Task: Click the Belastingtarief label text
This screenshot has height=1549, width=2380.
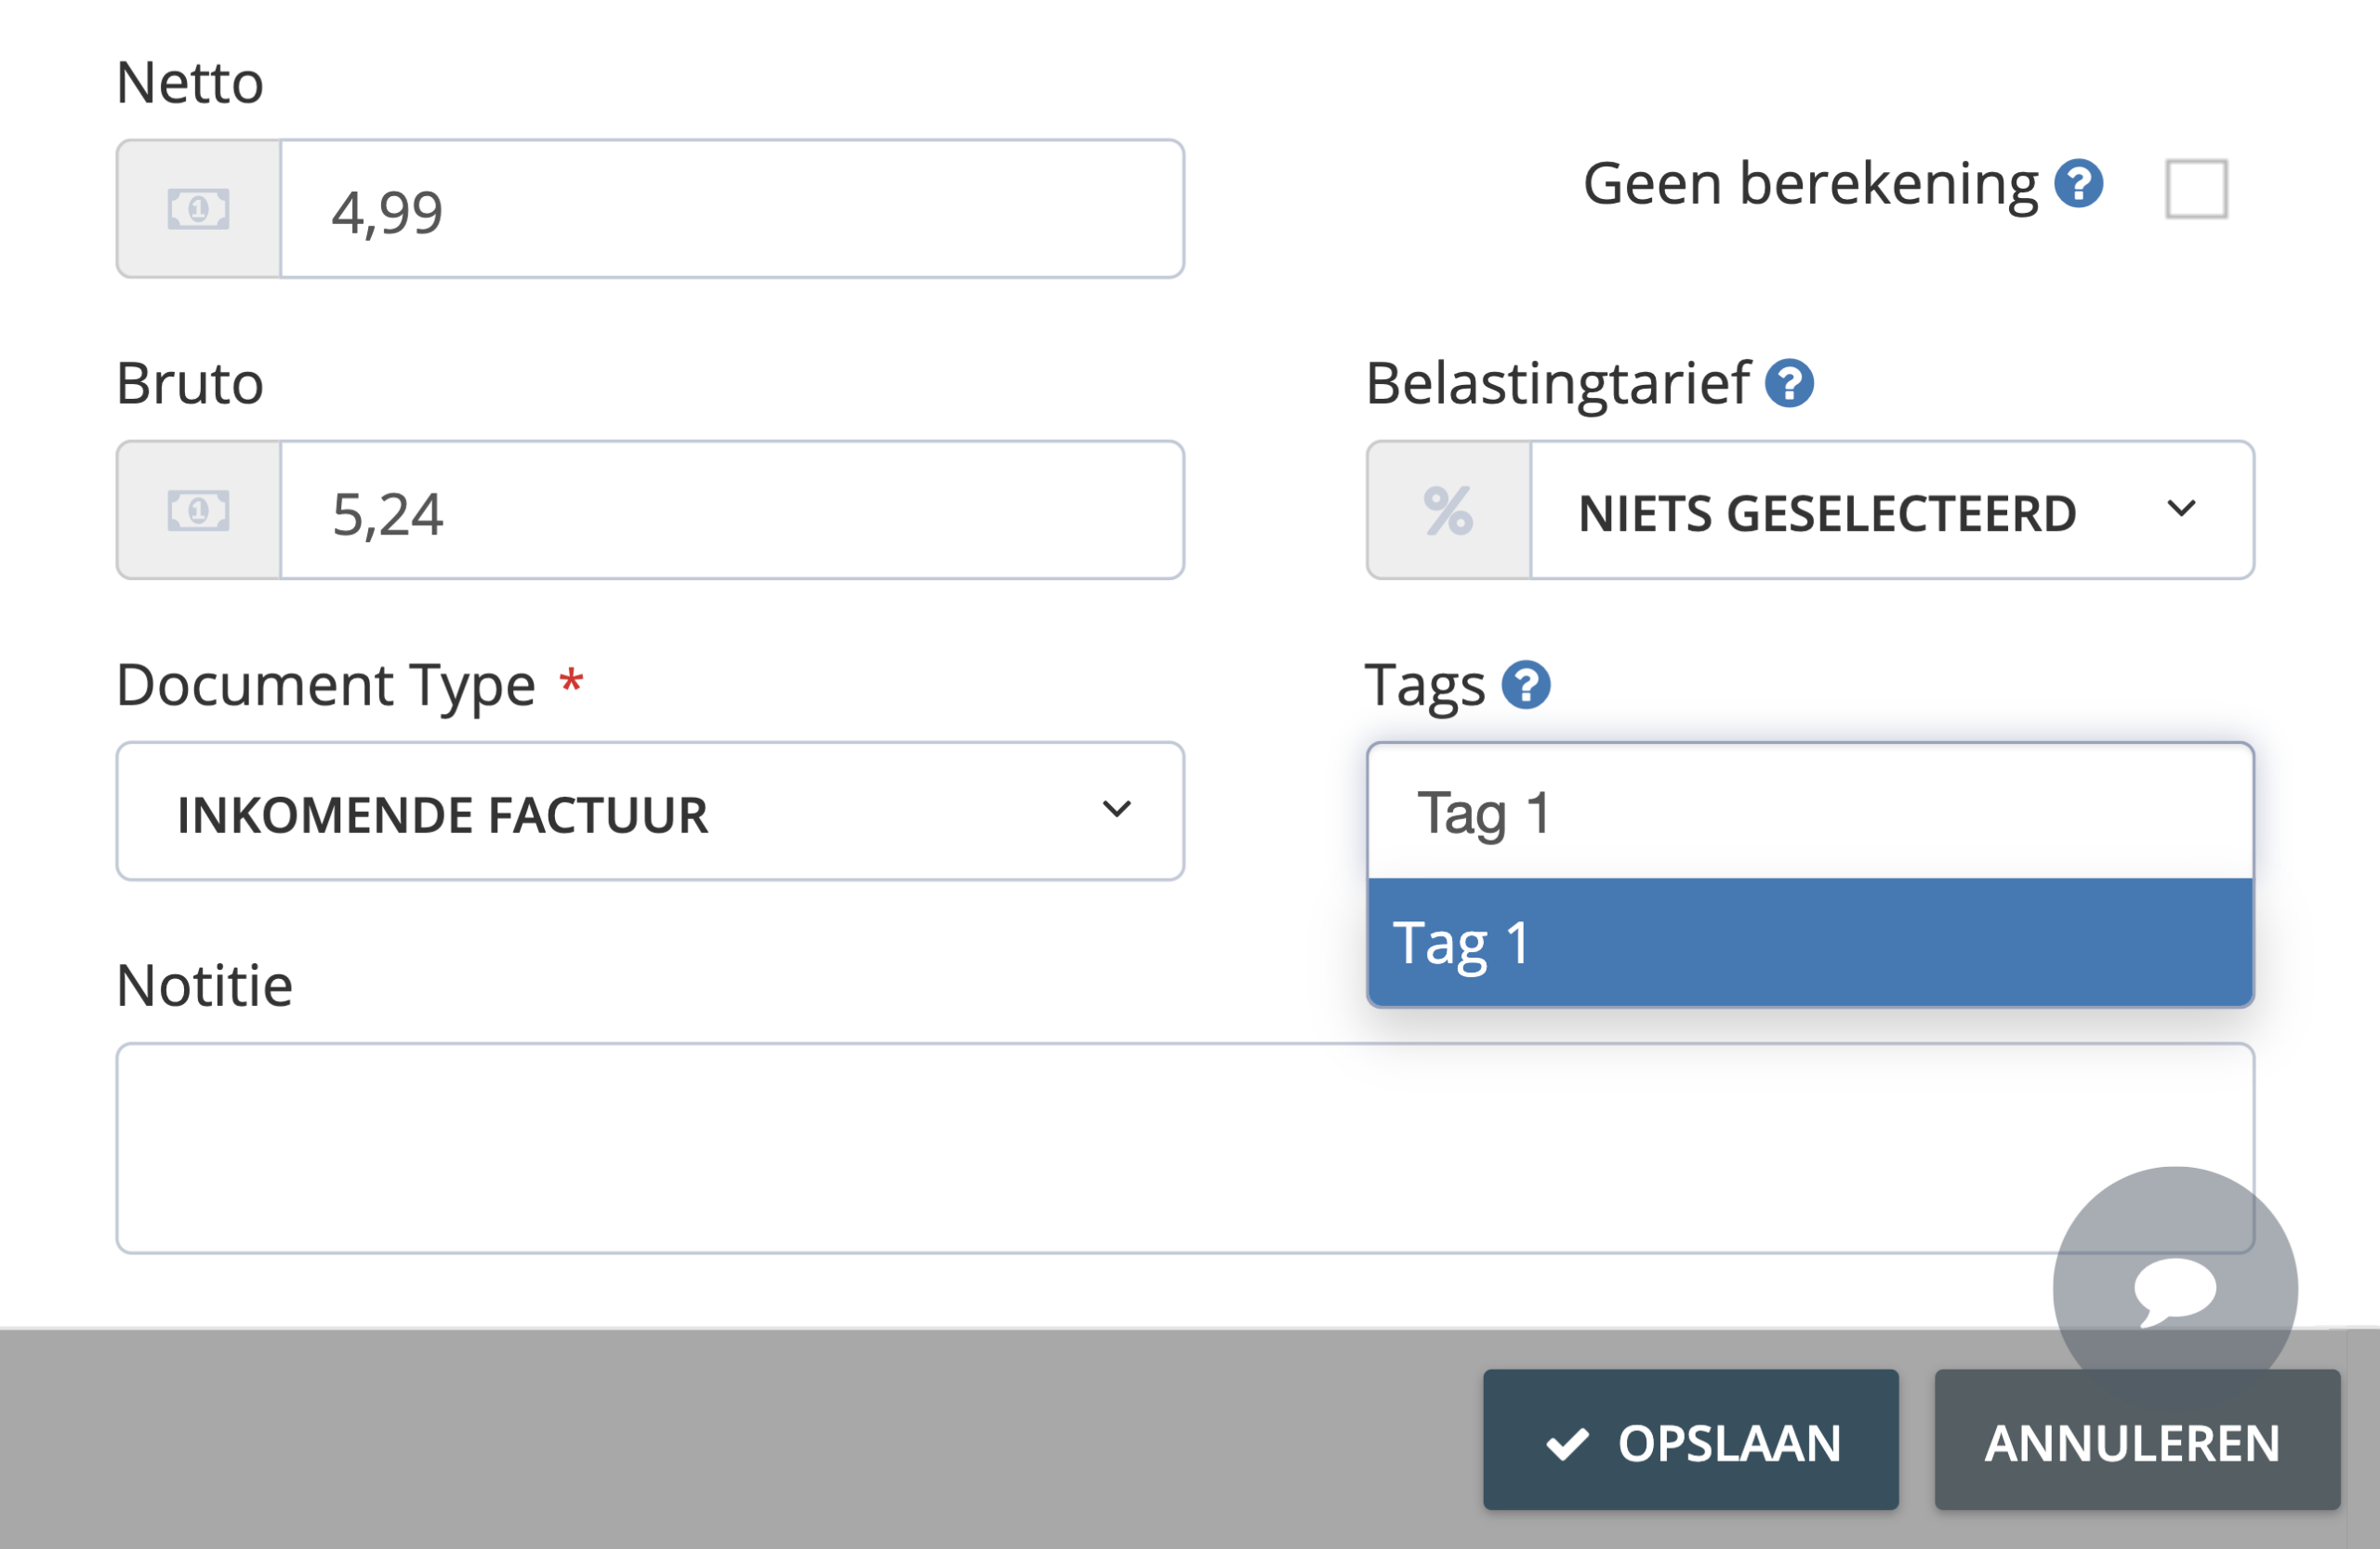Action: 1558,384
